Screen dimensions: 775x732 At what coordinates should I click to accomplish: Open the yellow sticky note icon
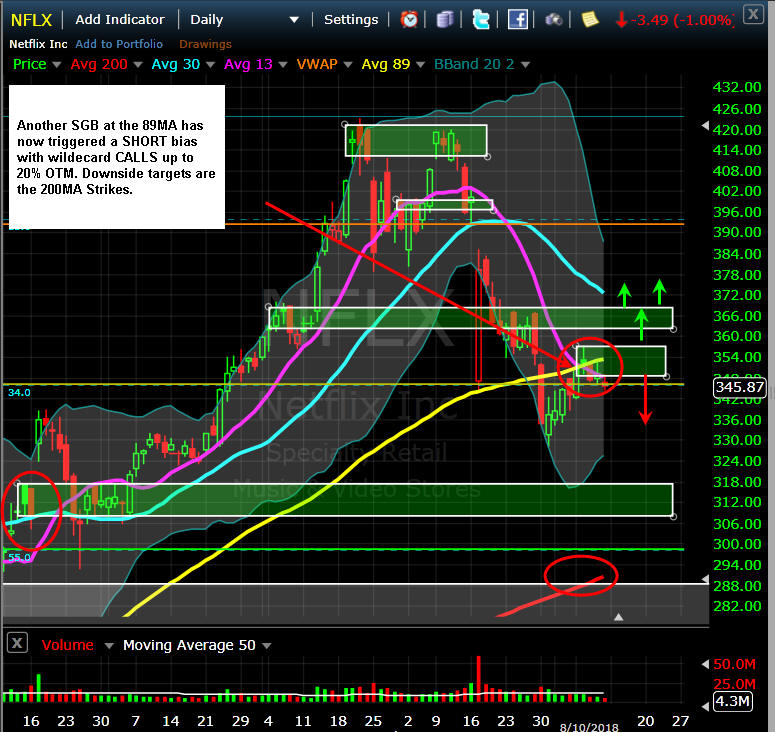coord(590,19)
